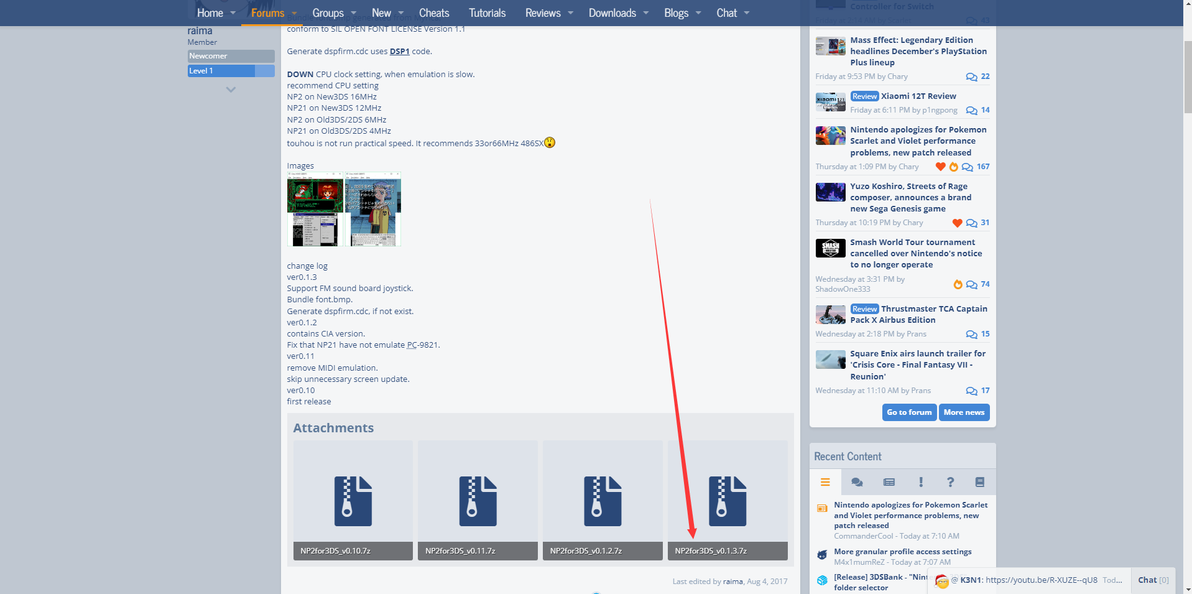1192x594 pixels.
Task: Open the forum posts icon in Recent Content
Action: coord(857,482)
